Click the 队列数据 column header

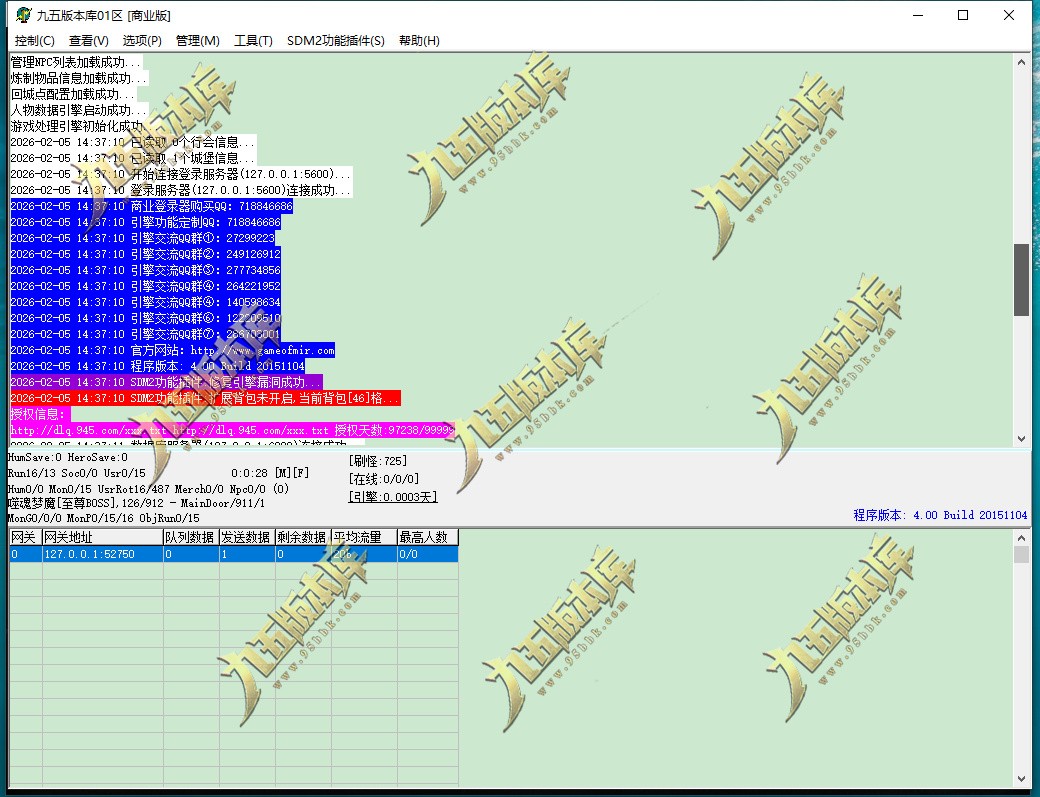[191, 537]
